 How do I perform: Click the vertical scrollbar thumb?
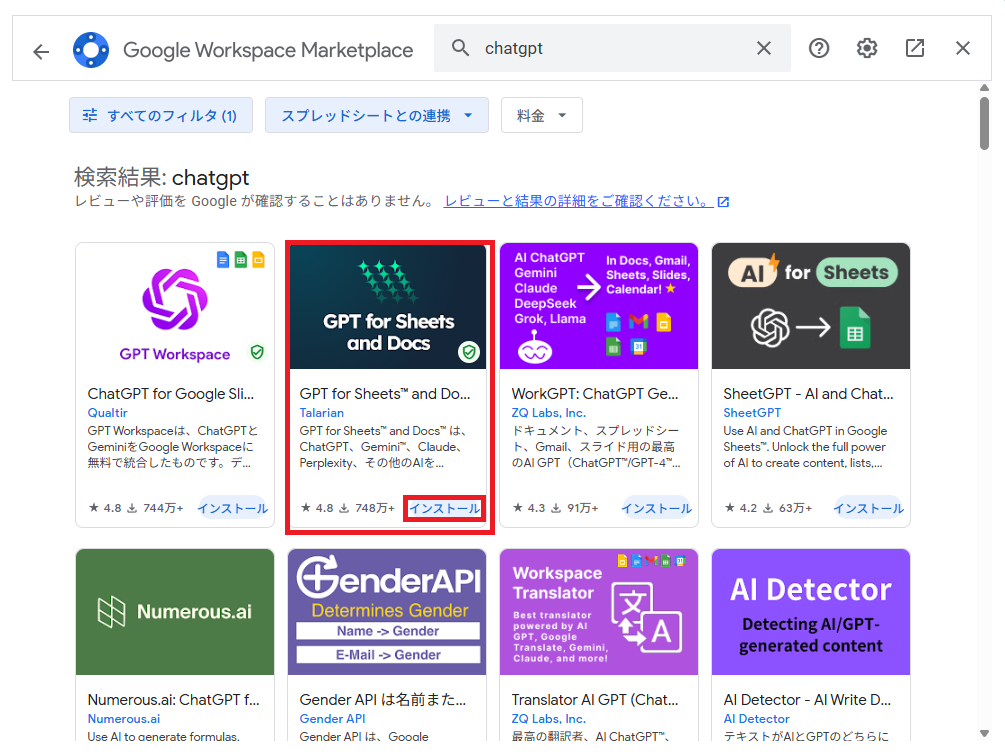point(984,123)
